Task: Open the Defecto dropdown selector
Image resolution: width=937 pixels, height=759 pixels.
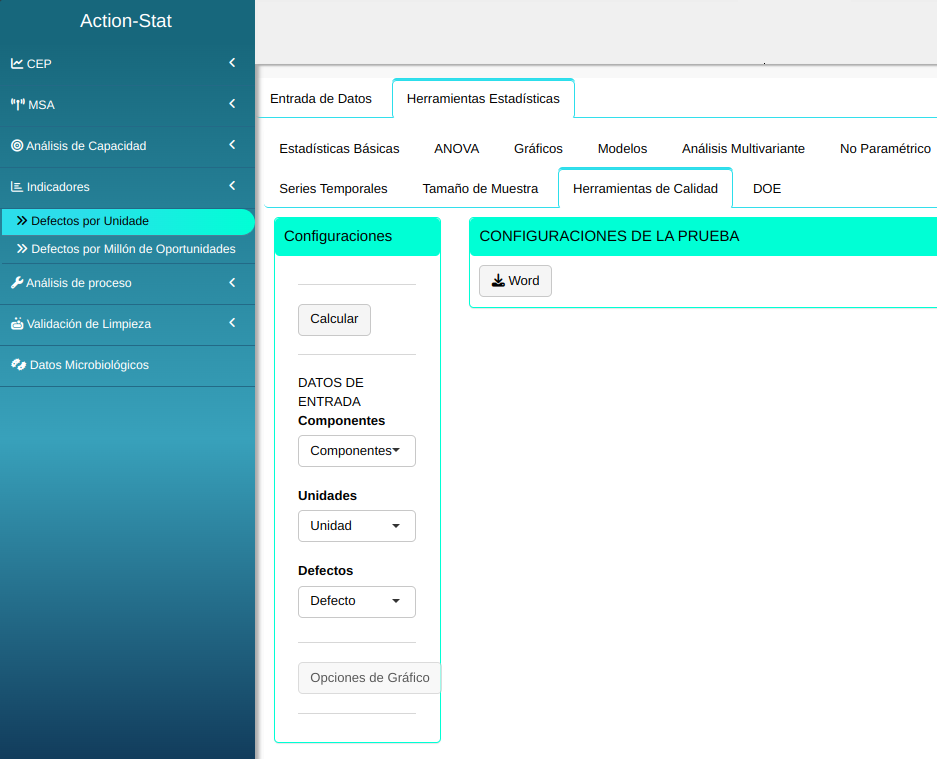Action: [x=356, y=601]
